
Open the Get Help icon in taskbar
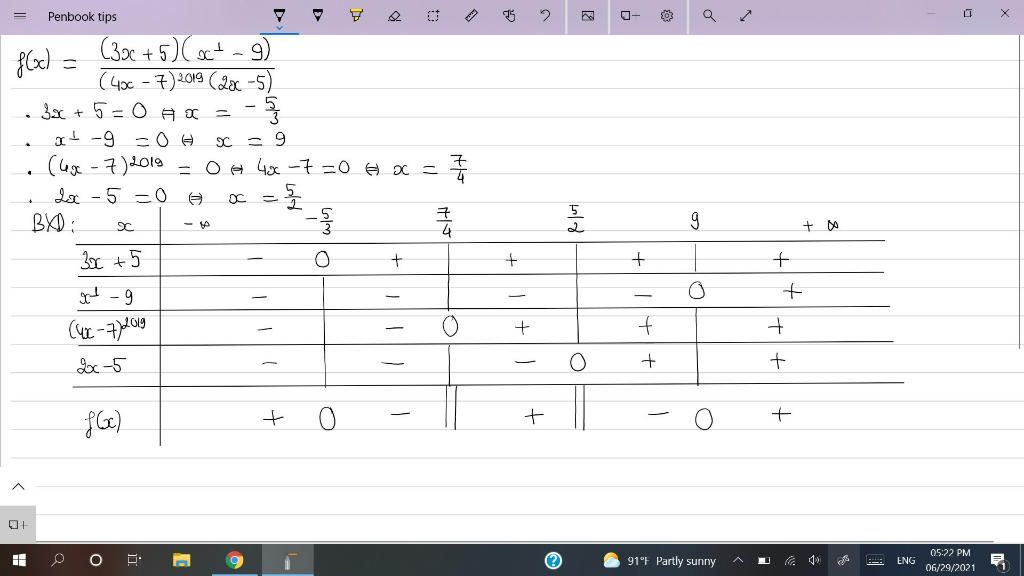click(553, 560)
